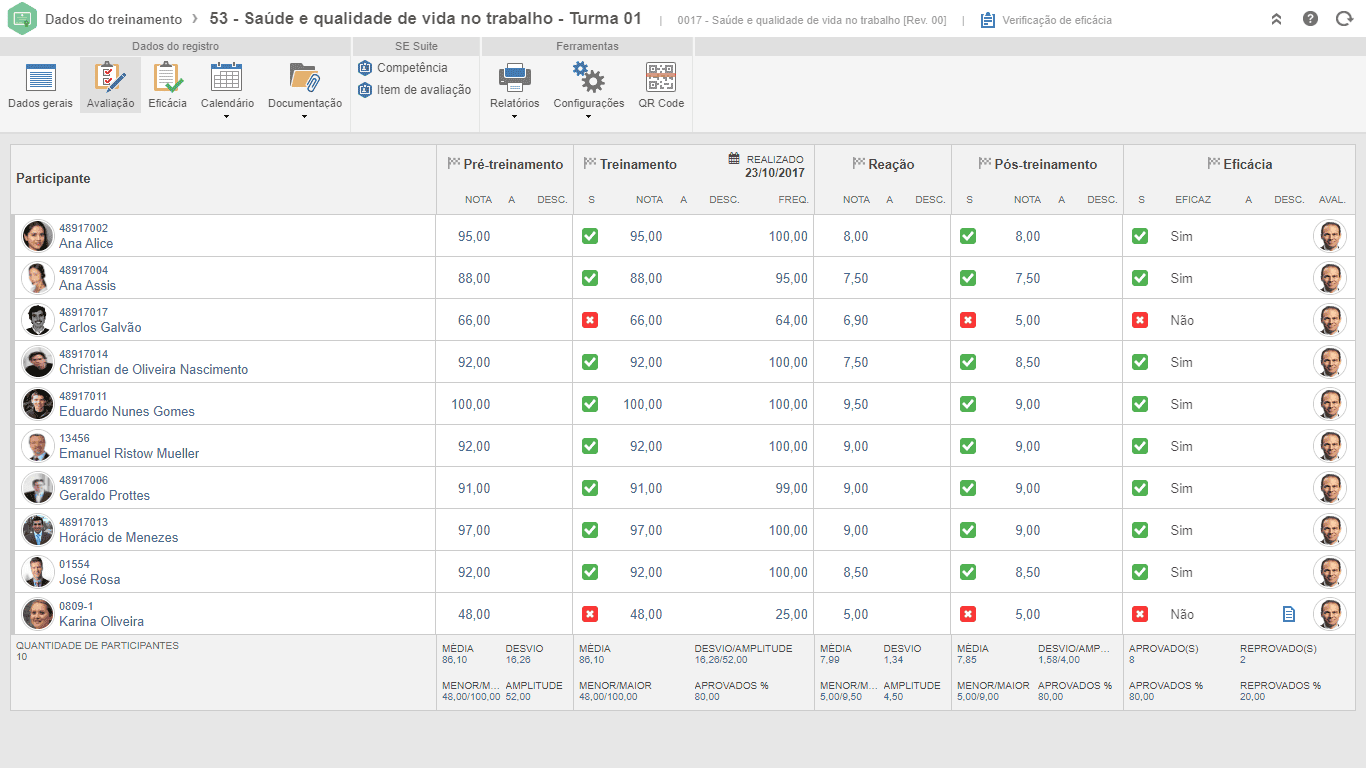The width and height of the screenshot is (1366, 768).
Task: Click the flag icon beside Pós-treinamento header
Action: click(x=985, y=164)
